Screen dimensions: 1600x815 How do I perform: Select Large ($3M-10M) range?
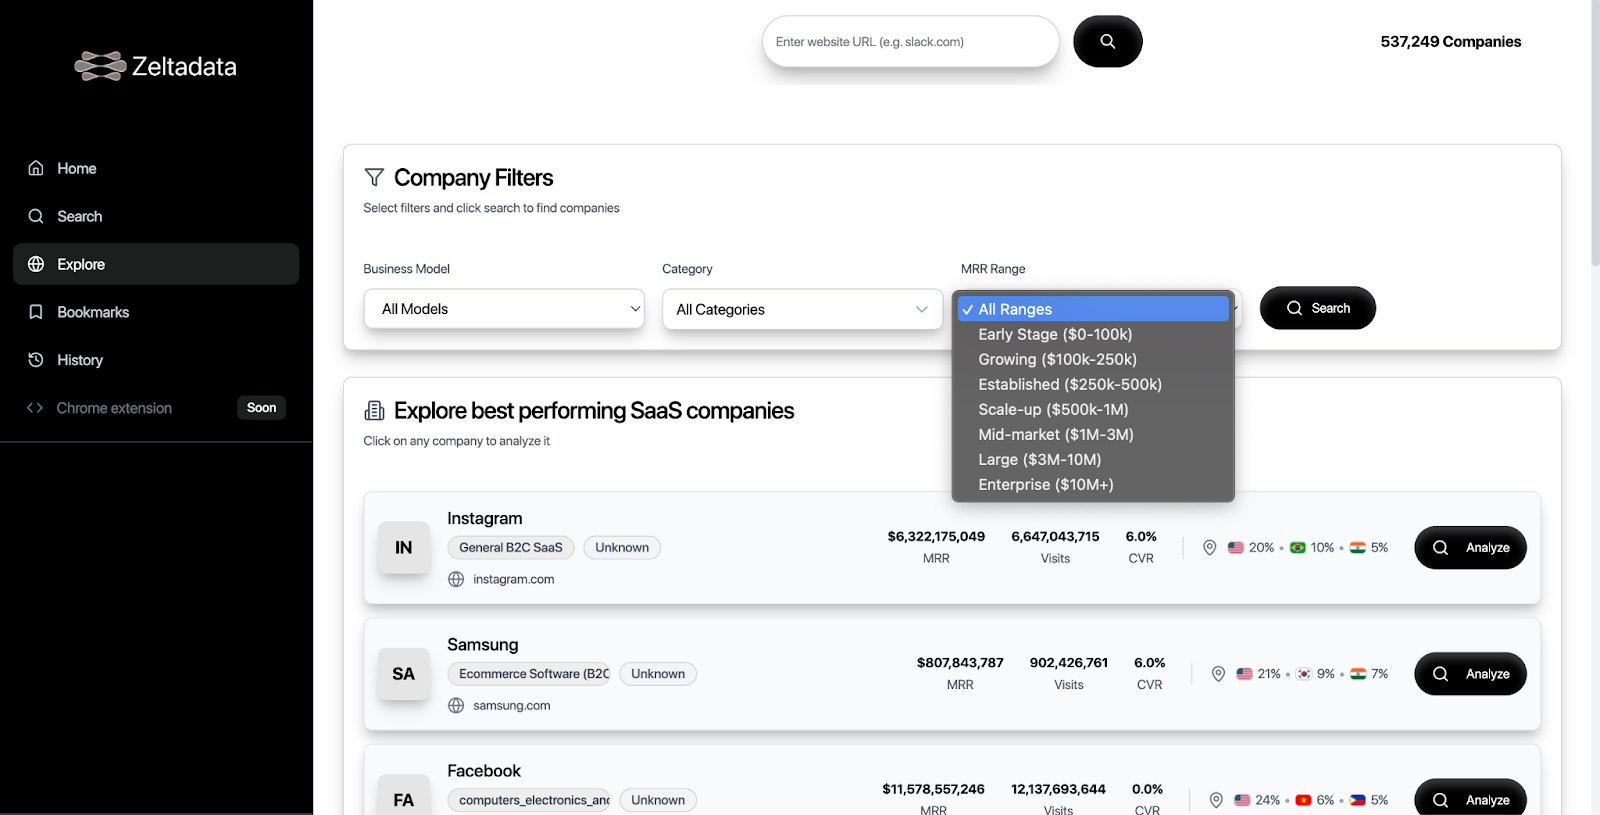point(1093,459)
